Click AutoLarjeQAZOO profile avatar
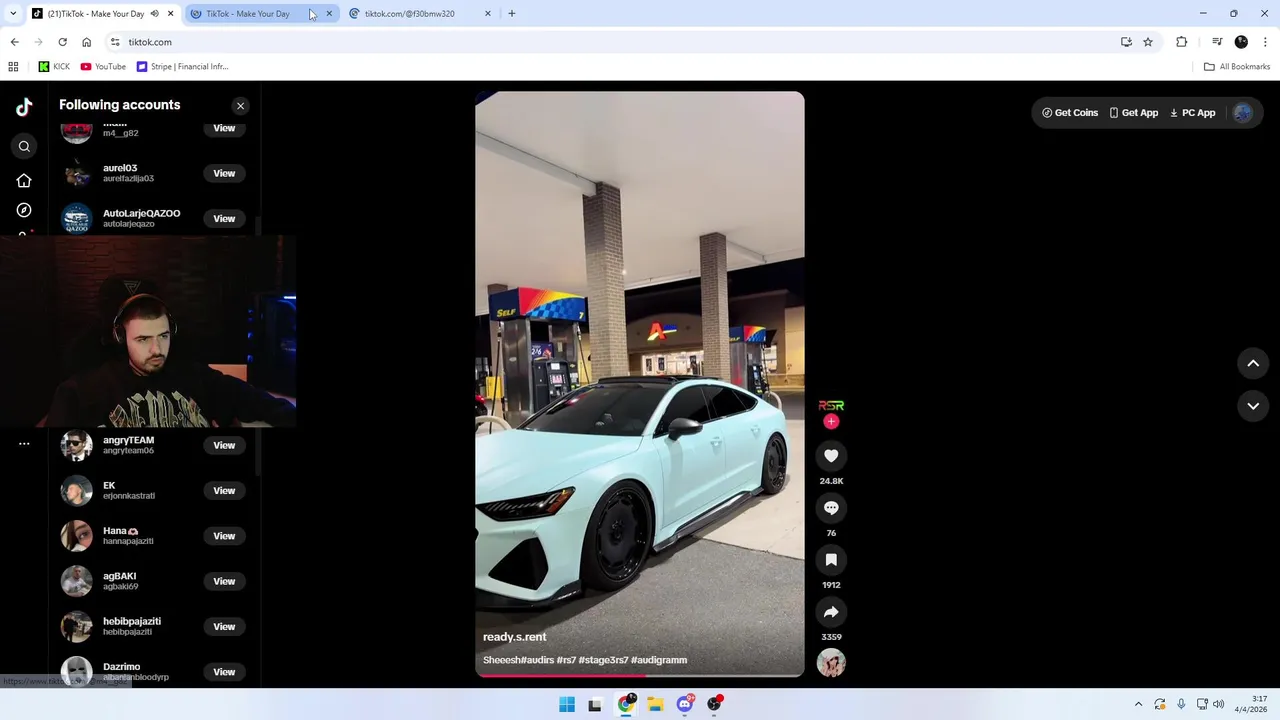 [x=77, y=218]
